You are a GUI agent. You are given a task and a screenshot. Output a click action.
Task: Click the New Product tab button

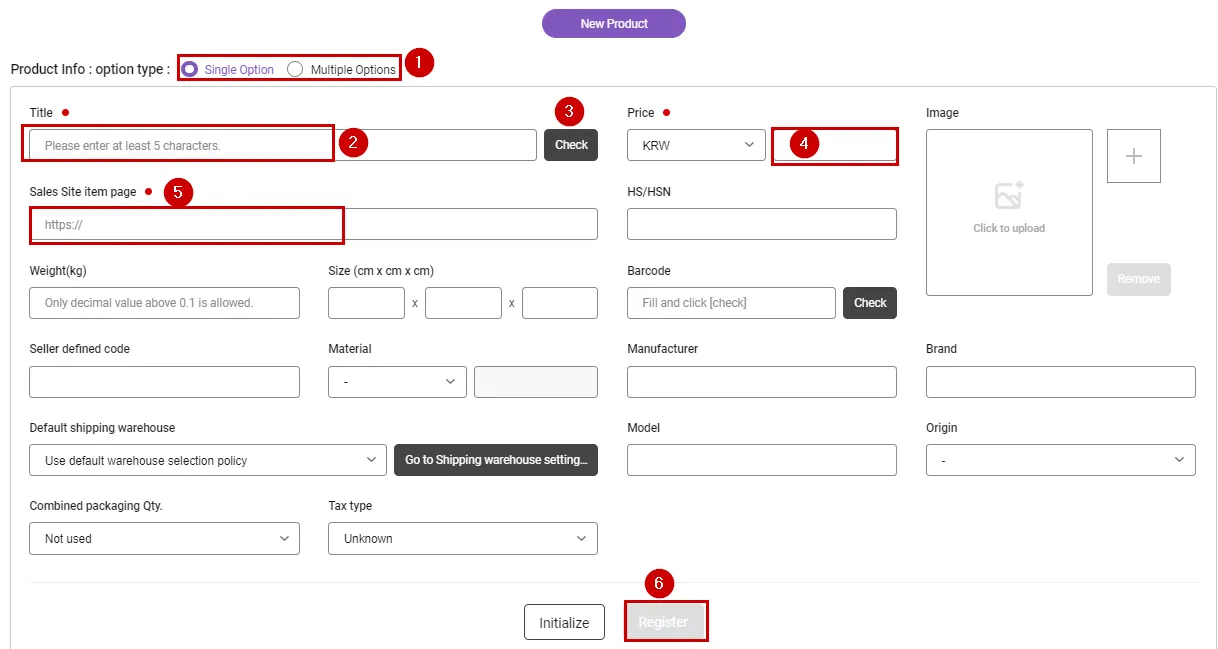point(613,24)
